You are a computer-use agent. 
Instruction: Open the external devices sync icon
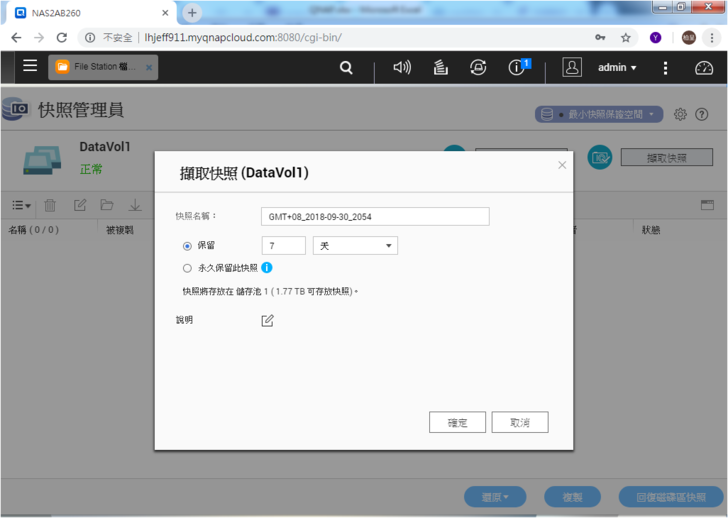(x=478, y=68)
